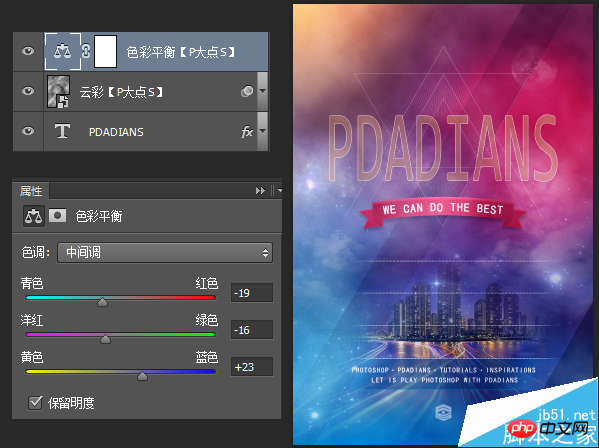Open the 色调 中间调 dropdown
Image resolution: width=599 pixels, height=448 pixels.
(165, 253)
